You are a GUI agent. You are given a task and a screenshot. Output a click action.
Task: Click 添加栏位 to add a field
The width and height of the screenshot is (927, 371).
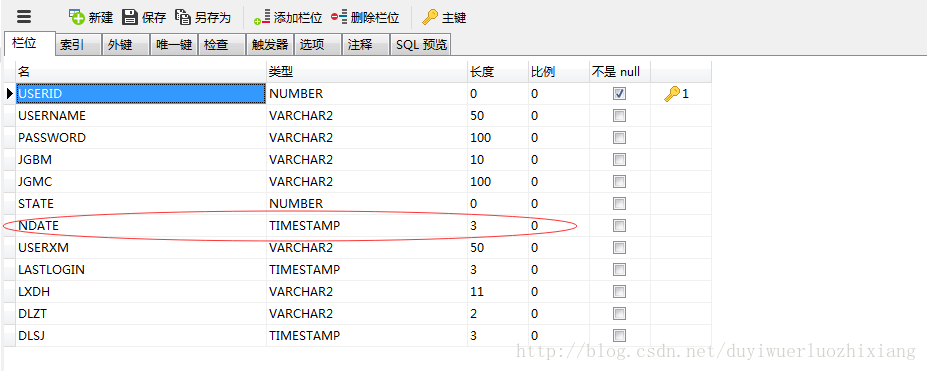(x=288, y=17)
